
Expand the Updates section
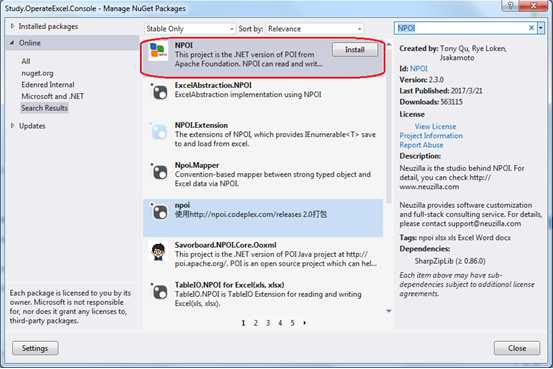coord(12,126)
